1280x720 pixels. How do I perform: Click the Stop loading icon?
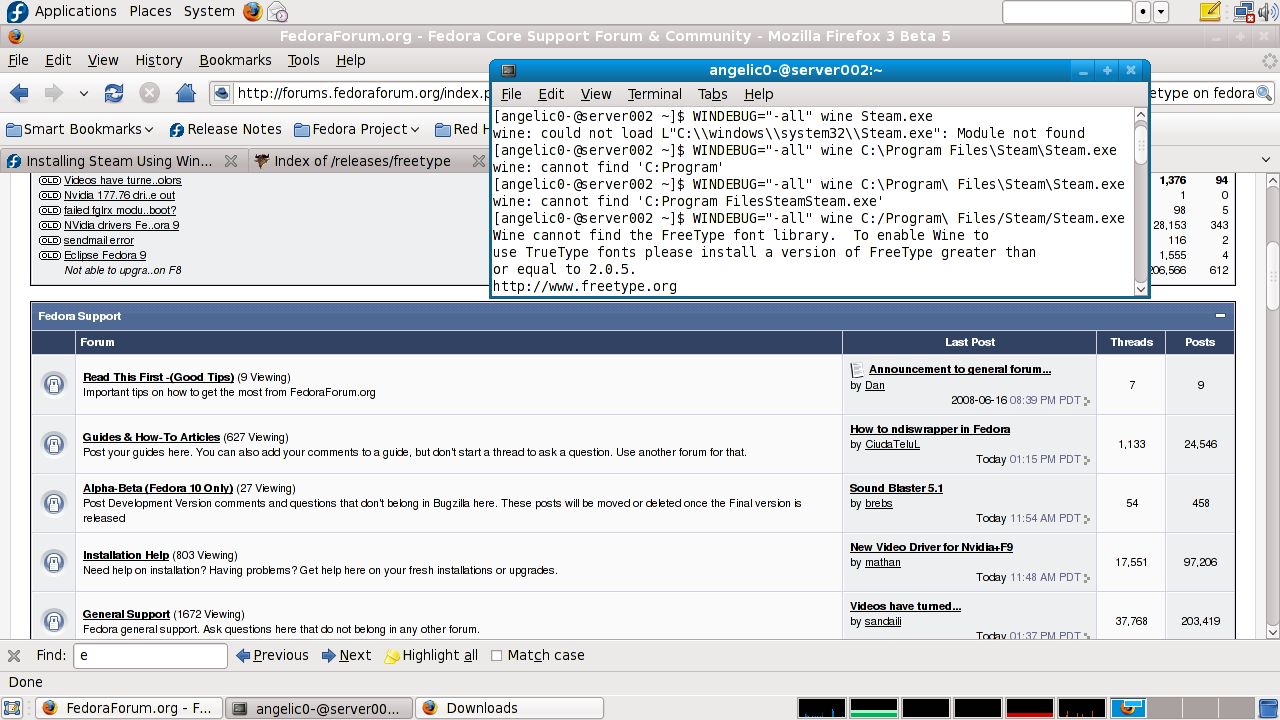[150, 93]
